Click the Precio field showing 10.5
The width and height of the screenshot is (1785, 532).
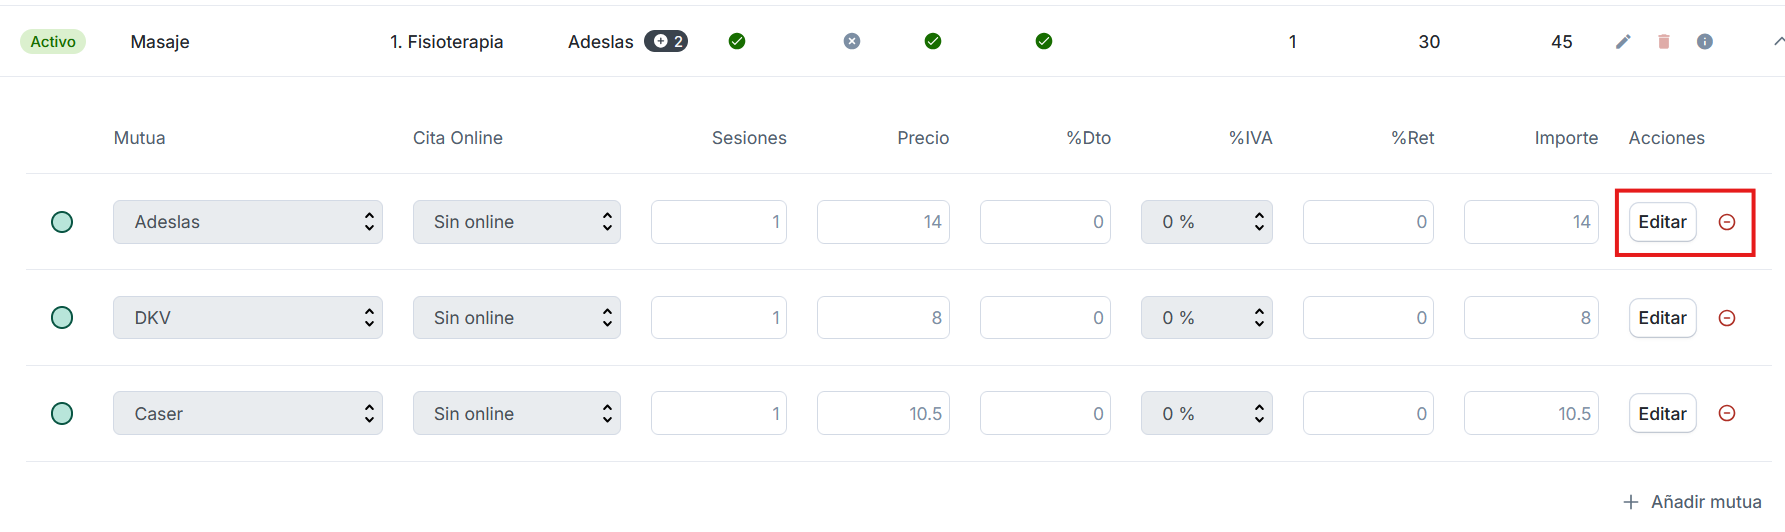click(883, 413)
